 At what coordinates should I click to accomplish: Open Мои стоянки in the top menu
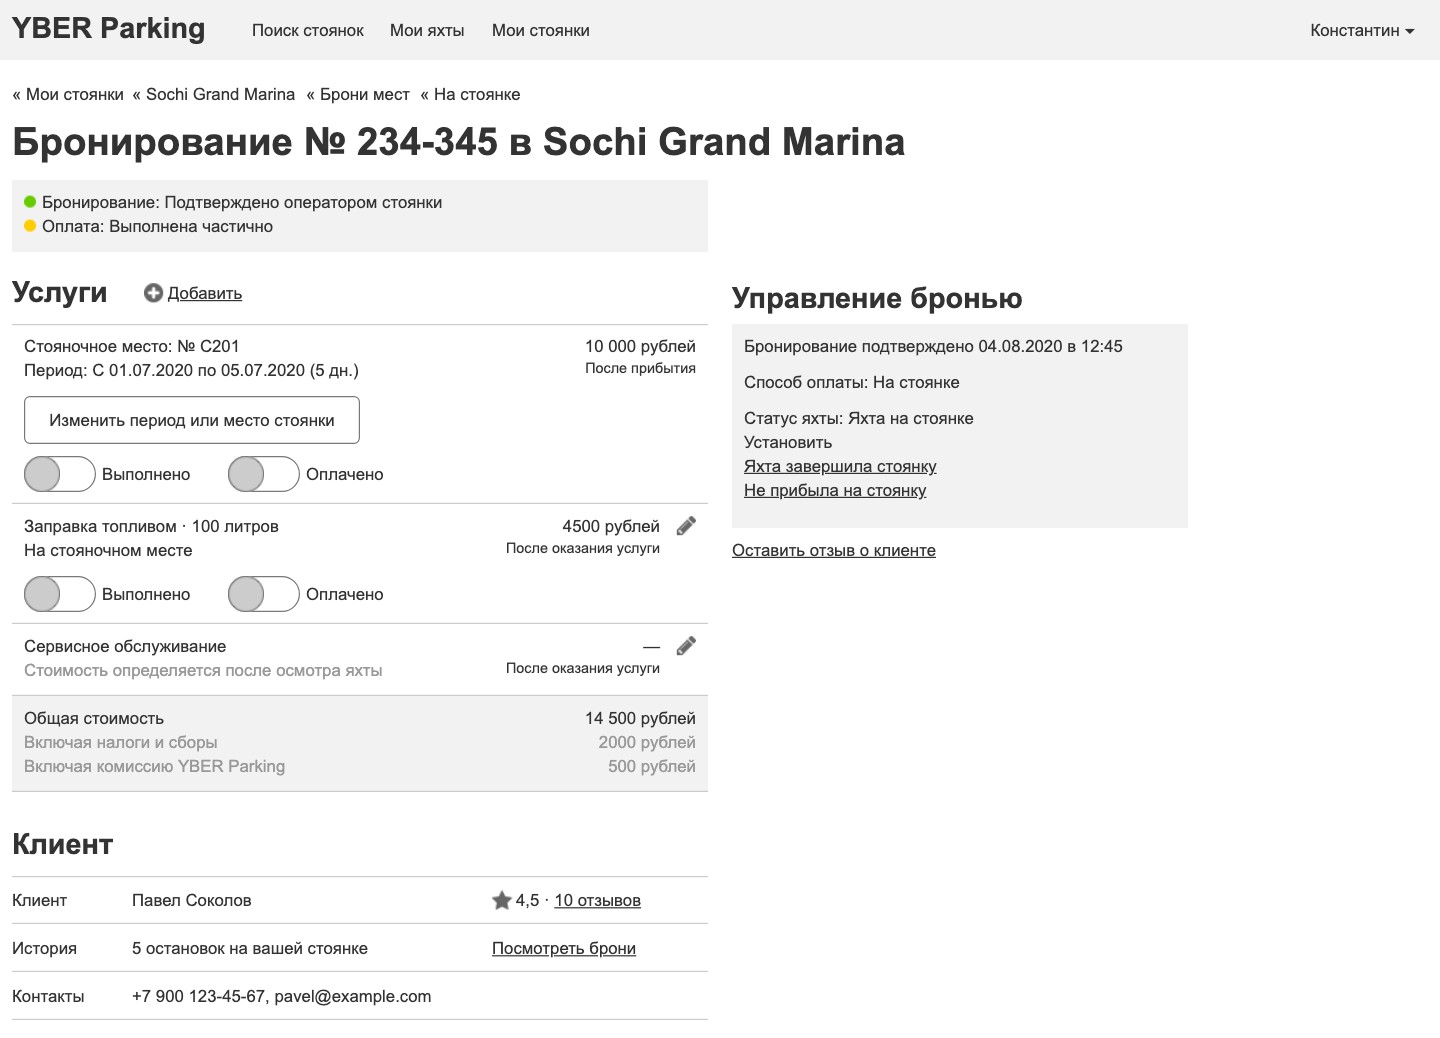tap(541, 30)
